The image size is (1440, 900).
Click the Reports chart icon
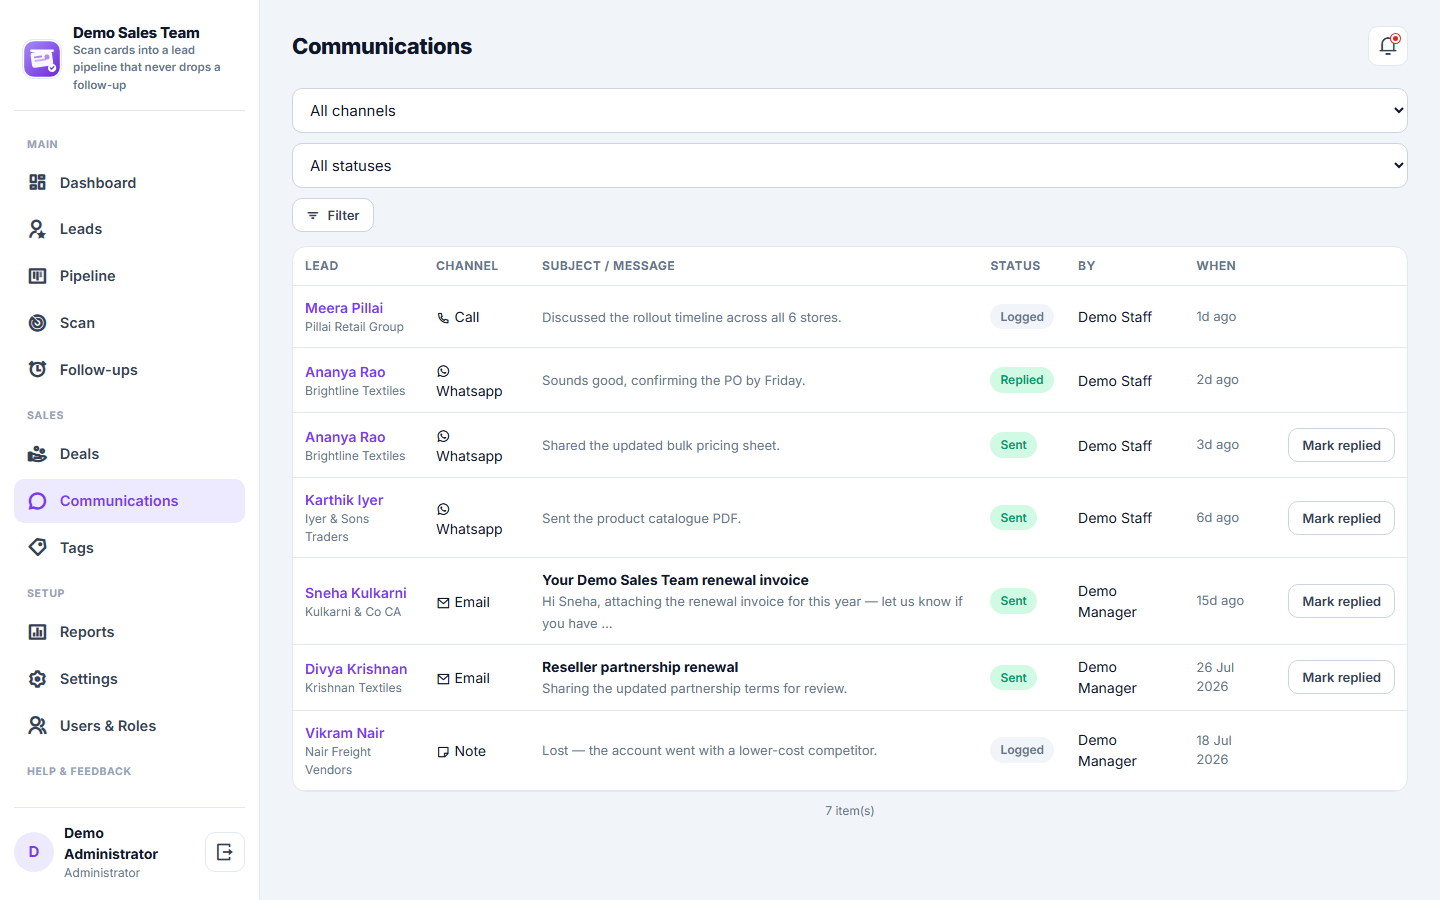[x=38, y=632]
